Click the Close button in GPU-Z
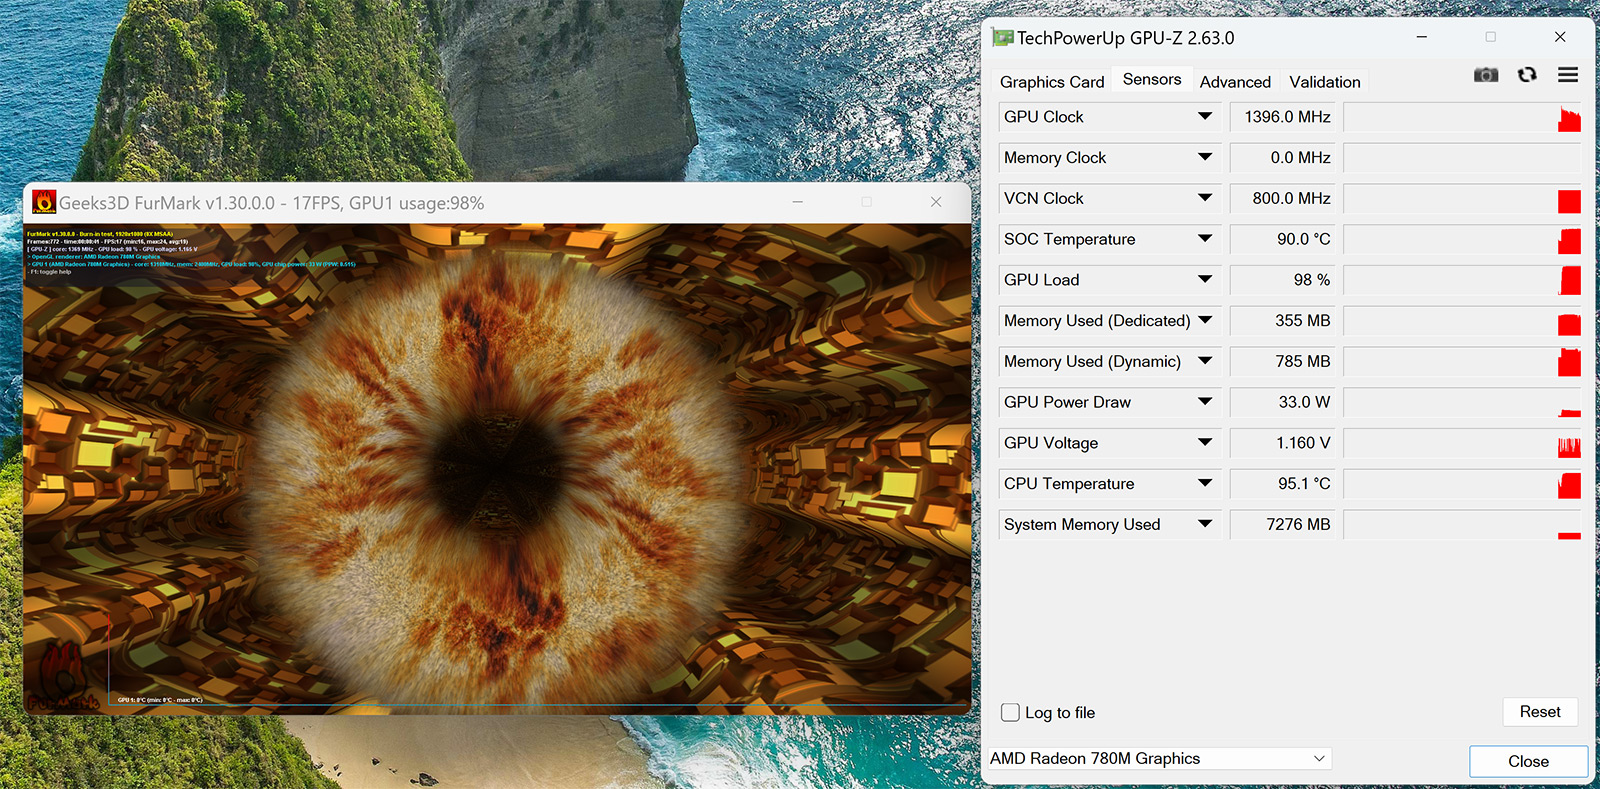The image size is (1600, 789). coord(1528,761)
